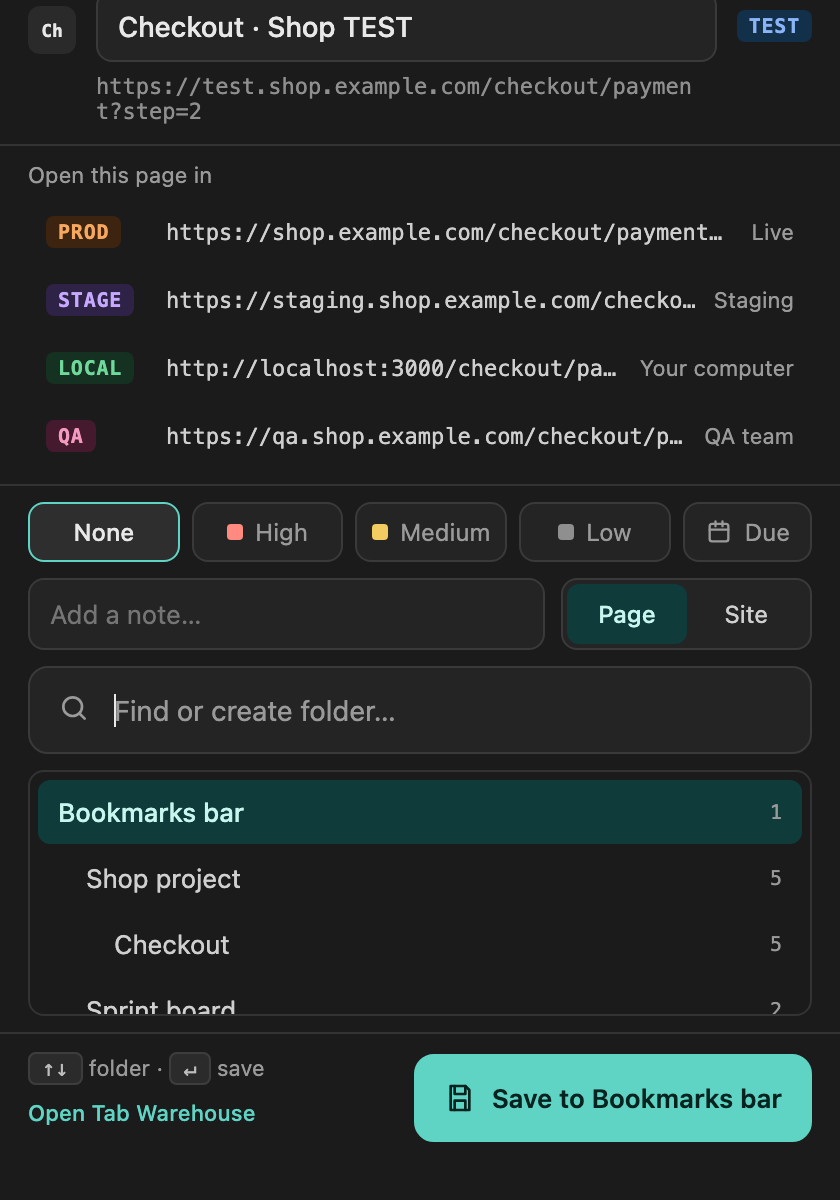Click the folder search magnifier icon
The height and width of the screenshot is (1200, 840).
tap(74, 709)
